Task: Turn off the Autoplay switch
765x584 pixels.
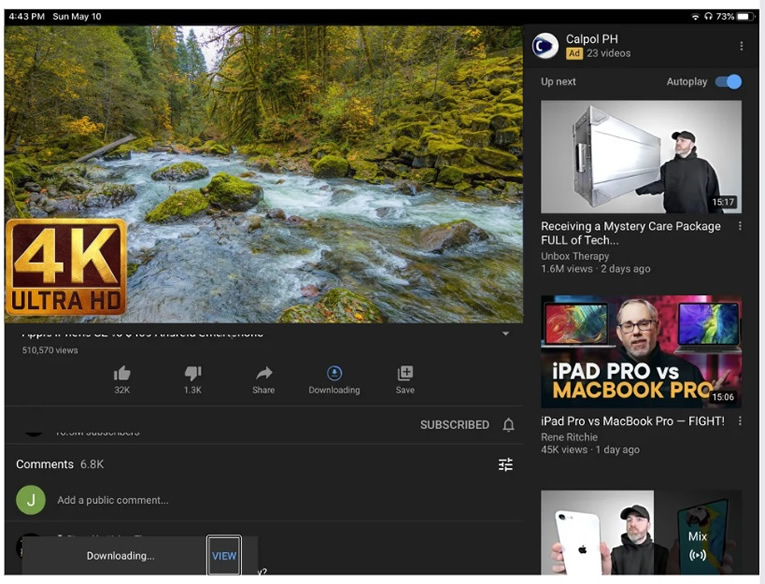Action: (x=728, y=82)
